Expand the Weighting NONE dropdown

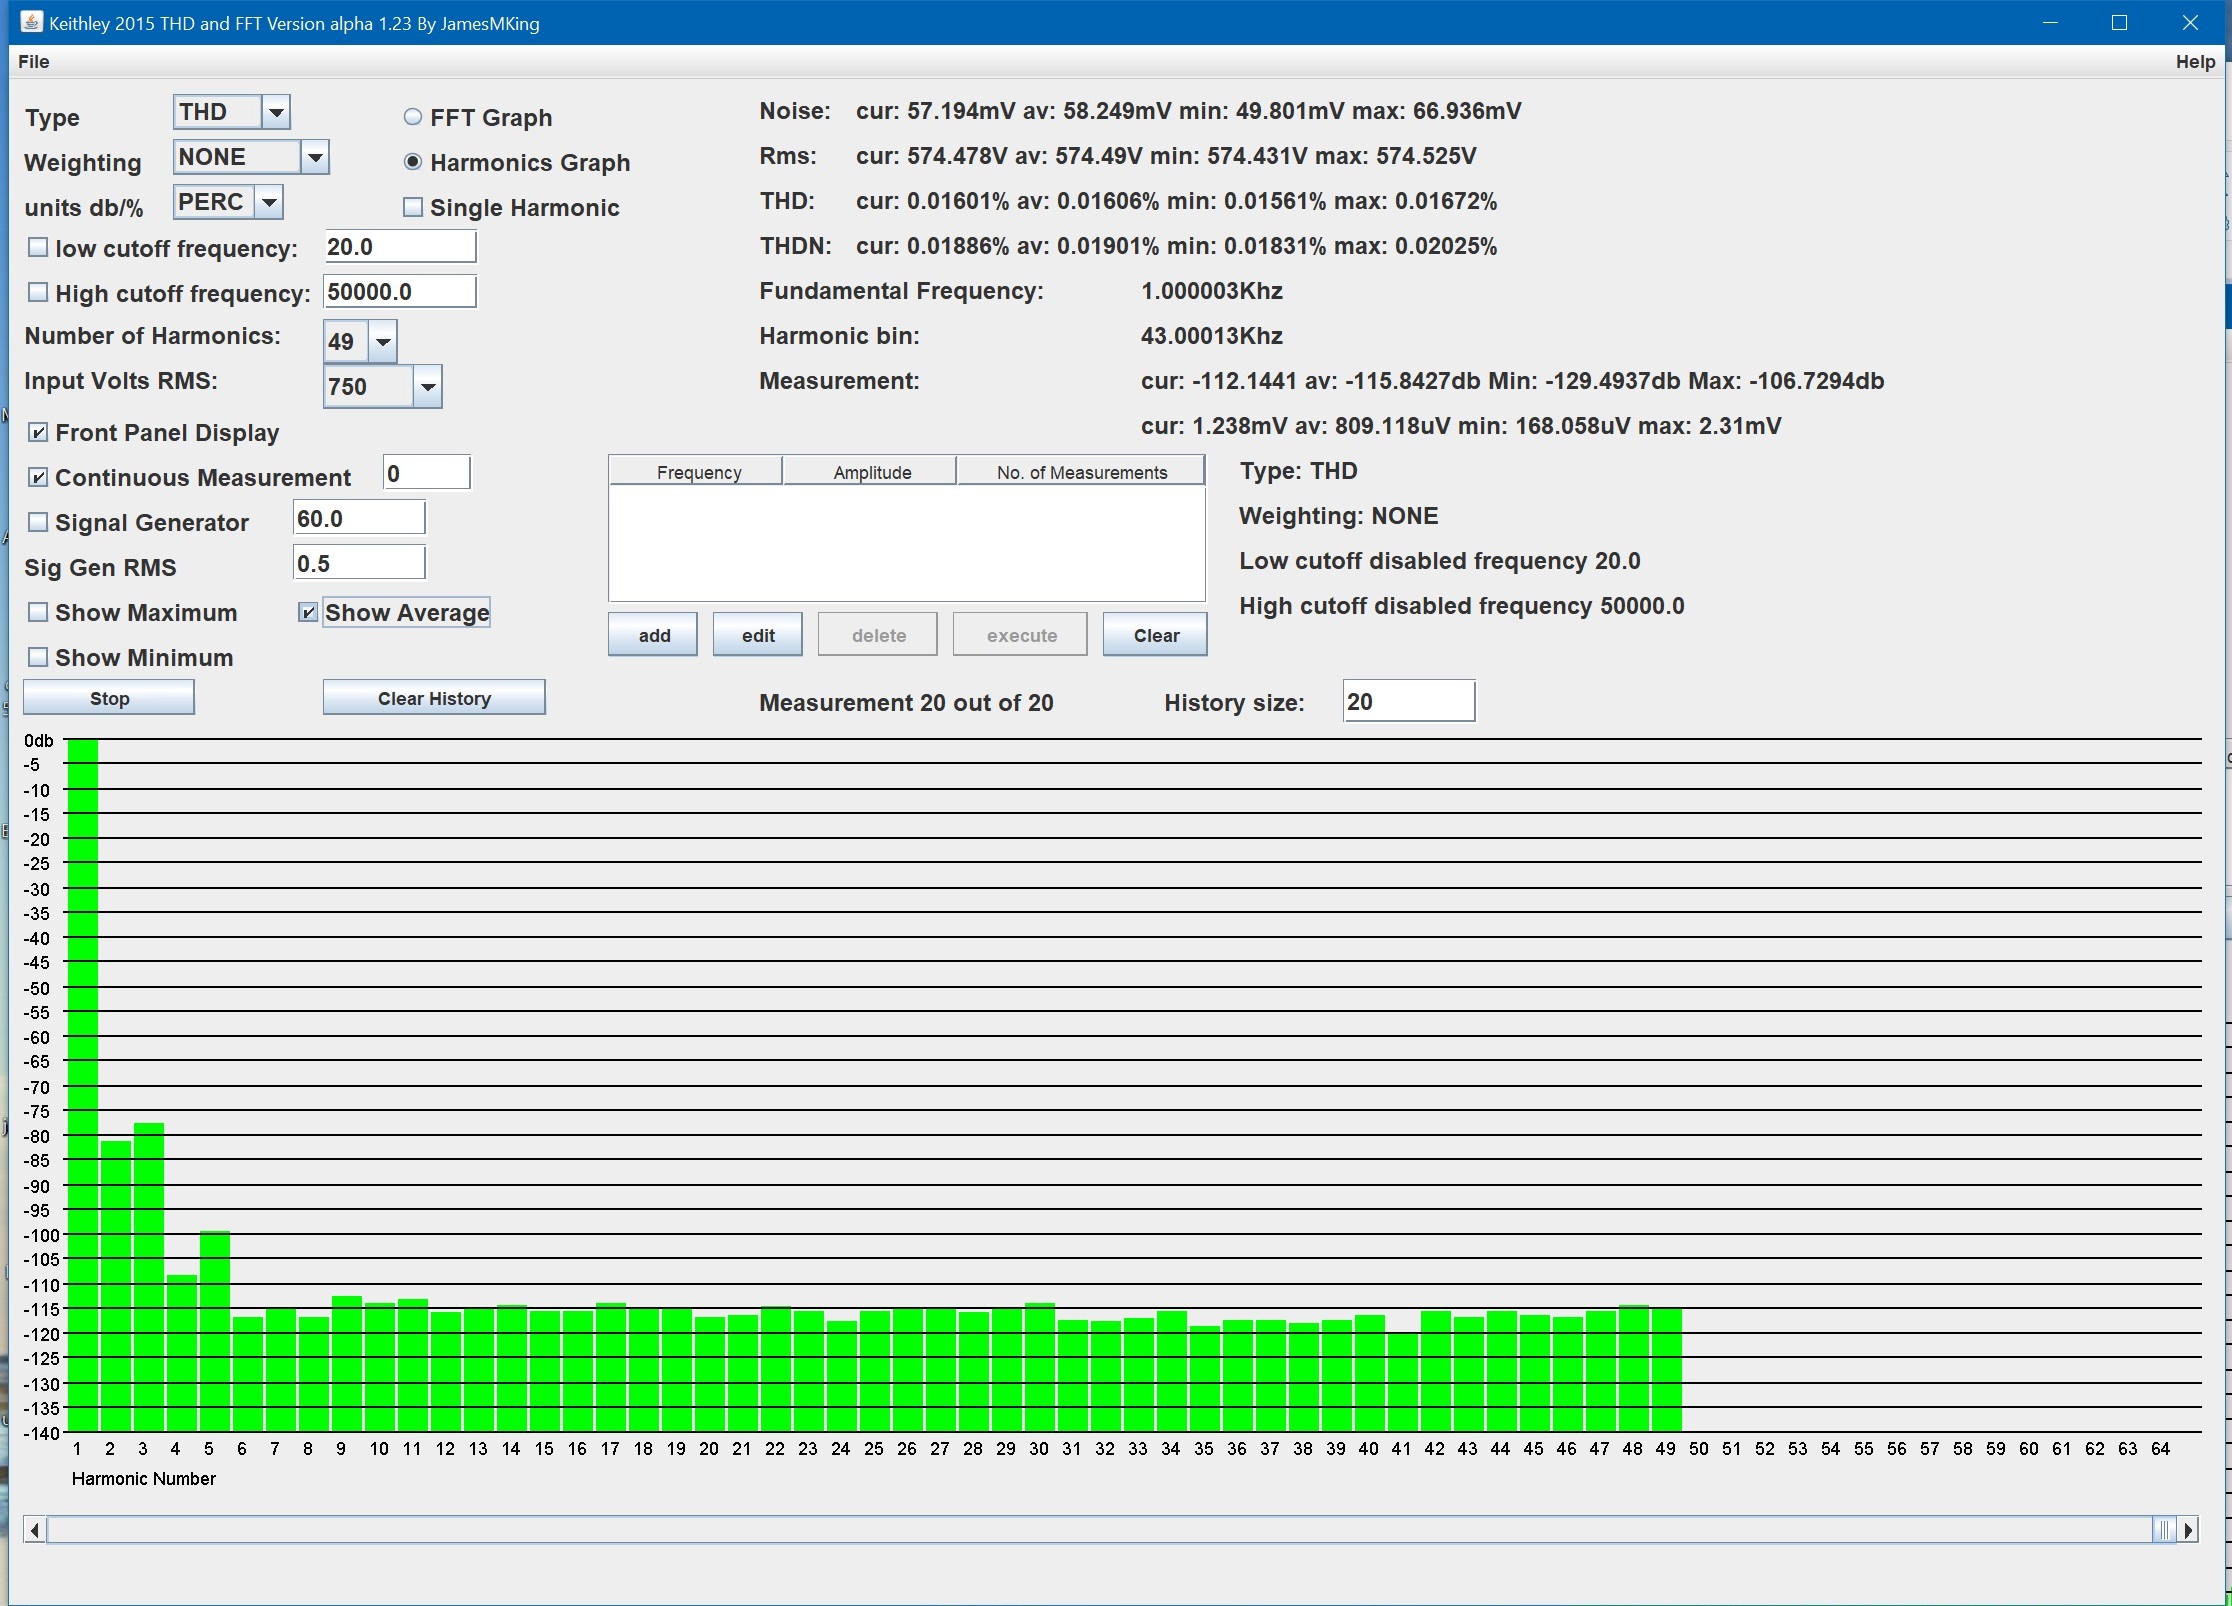[315, 157]
